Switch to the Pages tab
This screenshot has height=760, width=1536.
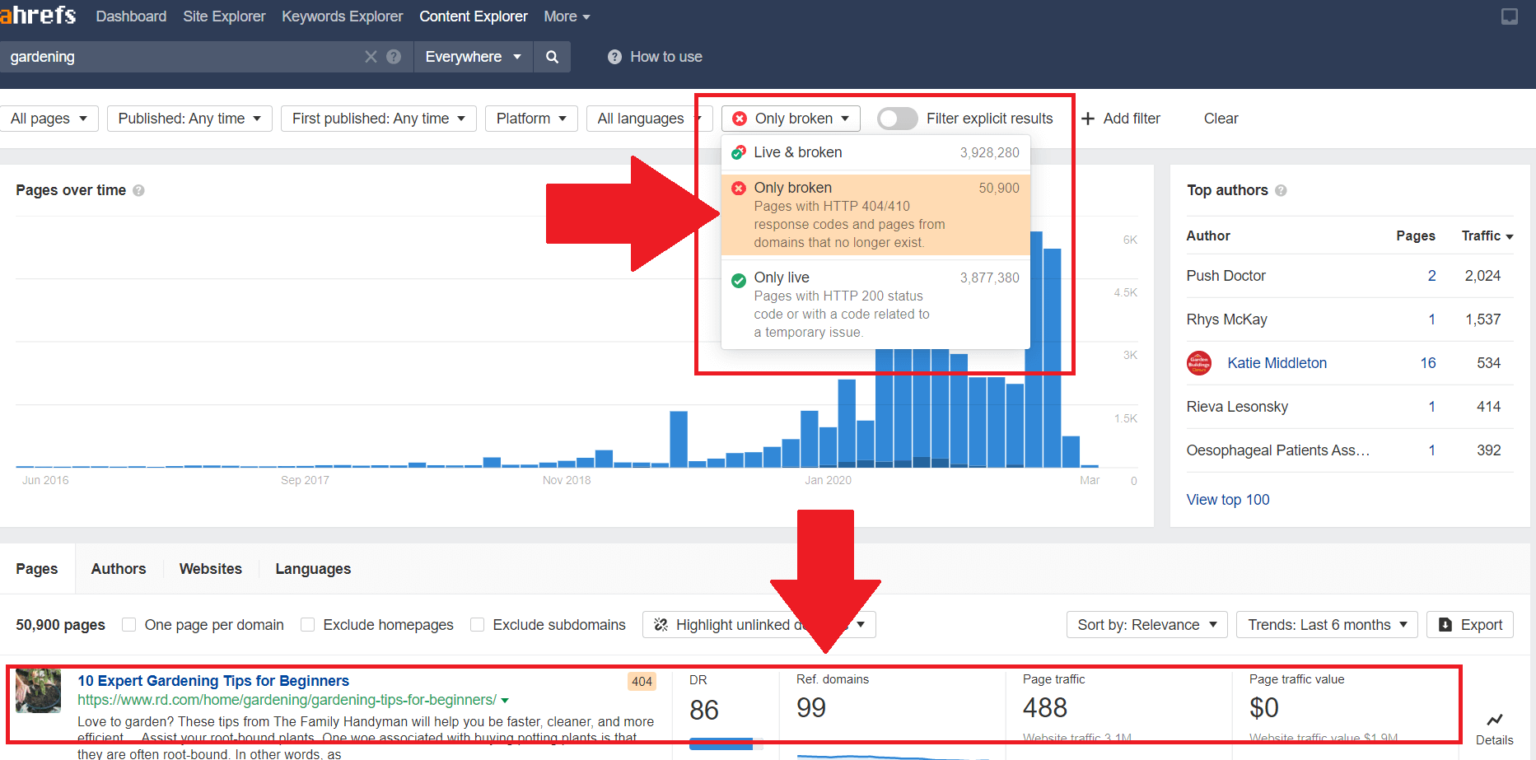point(37,569)
